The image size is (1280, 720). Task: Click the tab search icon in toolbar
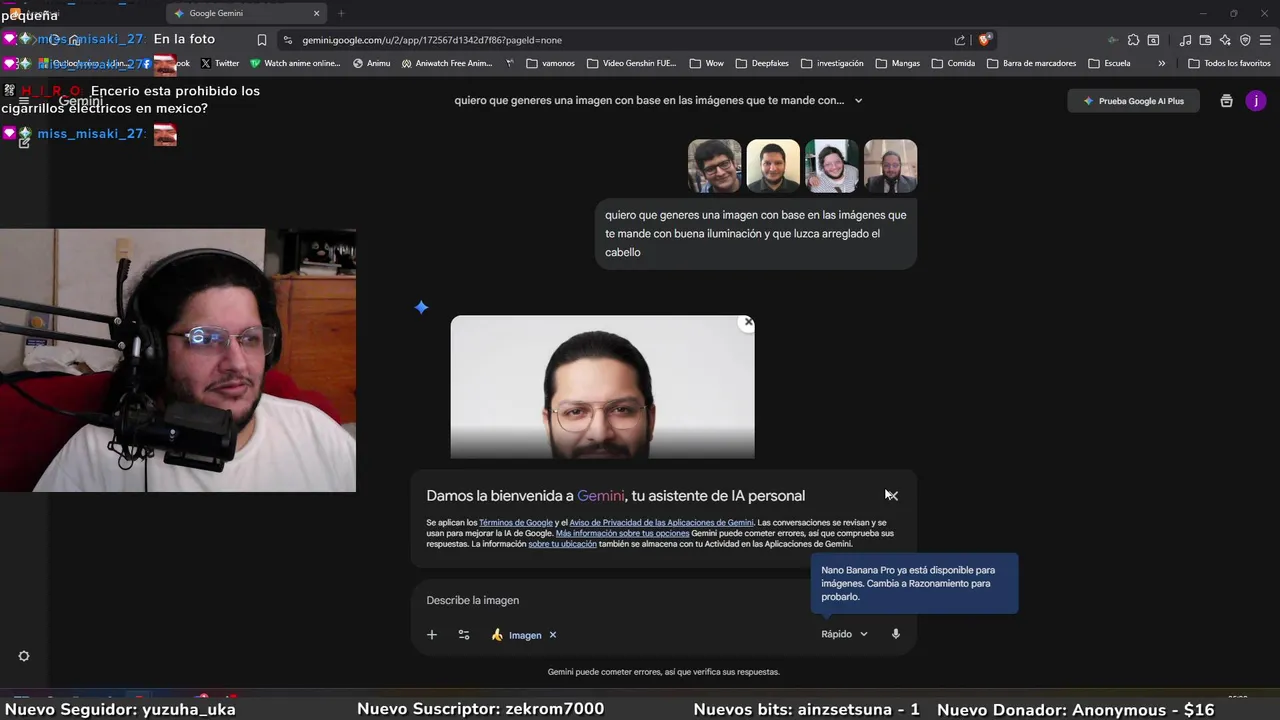coord(1153,40)
